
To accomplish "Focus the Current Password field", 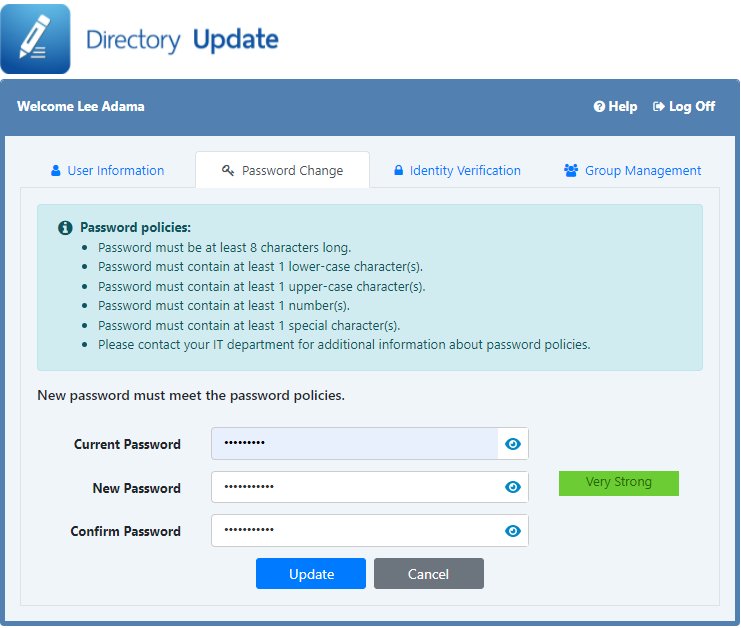I will tap(354, 444).
